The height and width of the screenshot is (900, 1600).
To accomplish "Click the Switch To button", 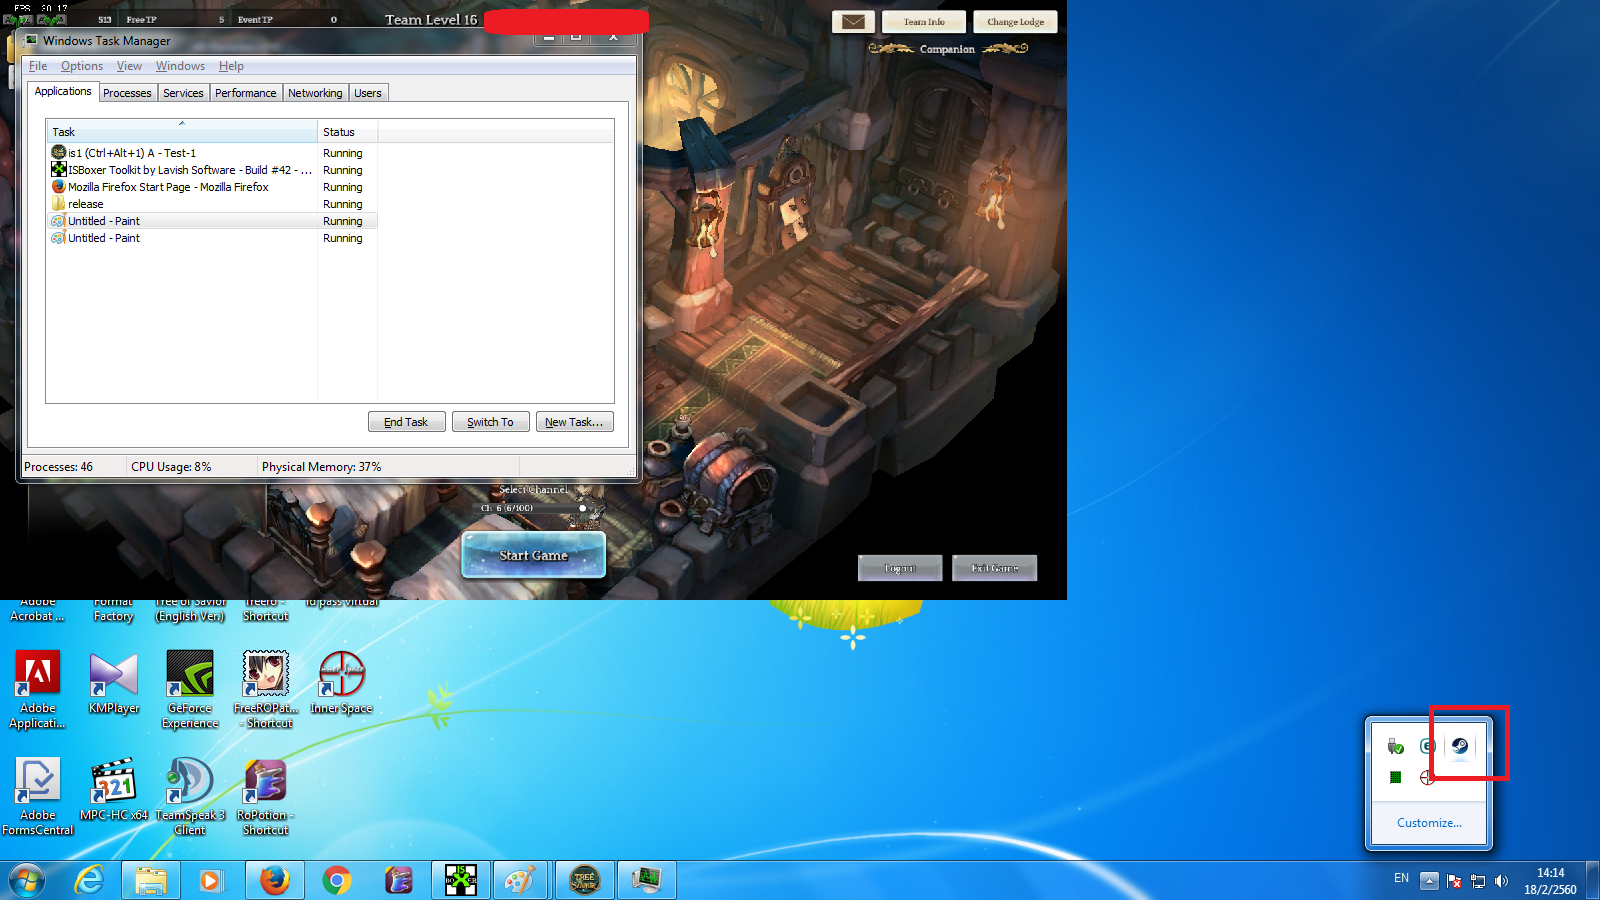I will (x=490, y=422).
